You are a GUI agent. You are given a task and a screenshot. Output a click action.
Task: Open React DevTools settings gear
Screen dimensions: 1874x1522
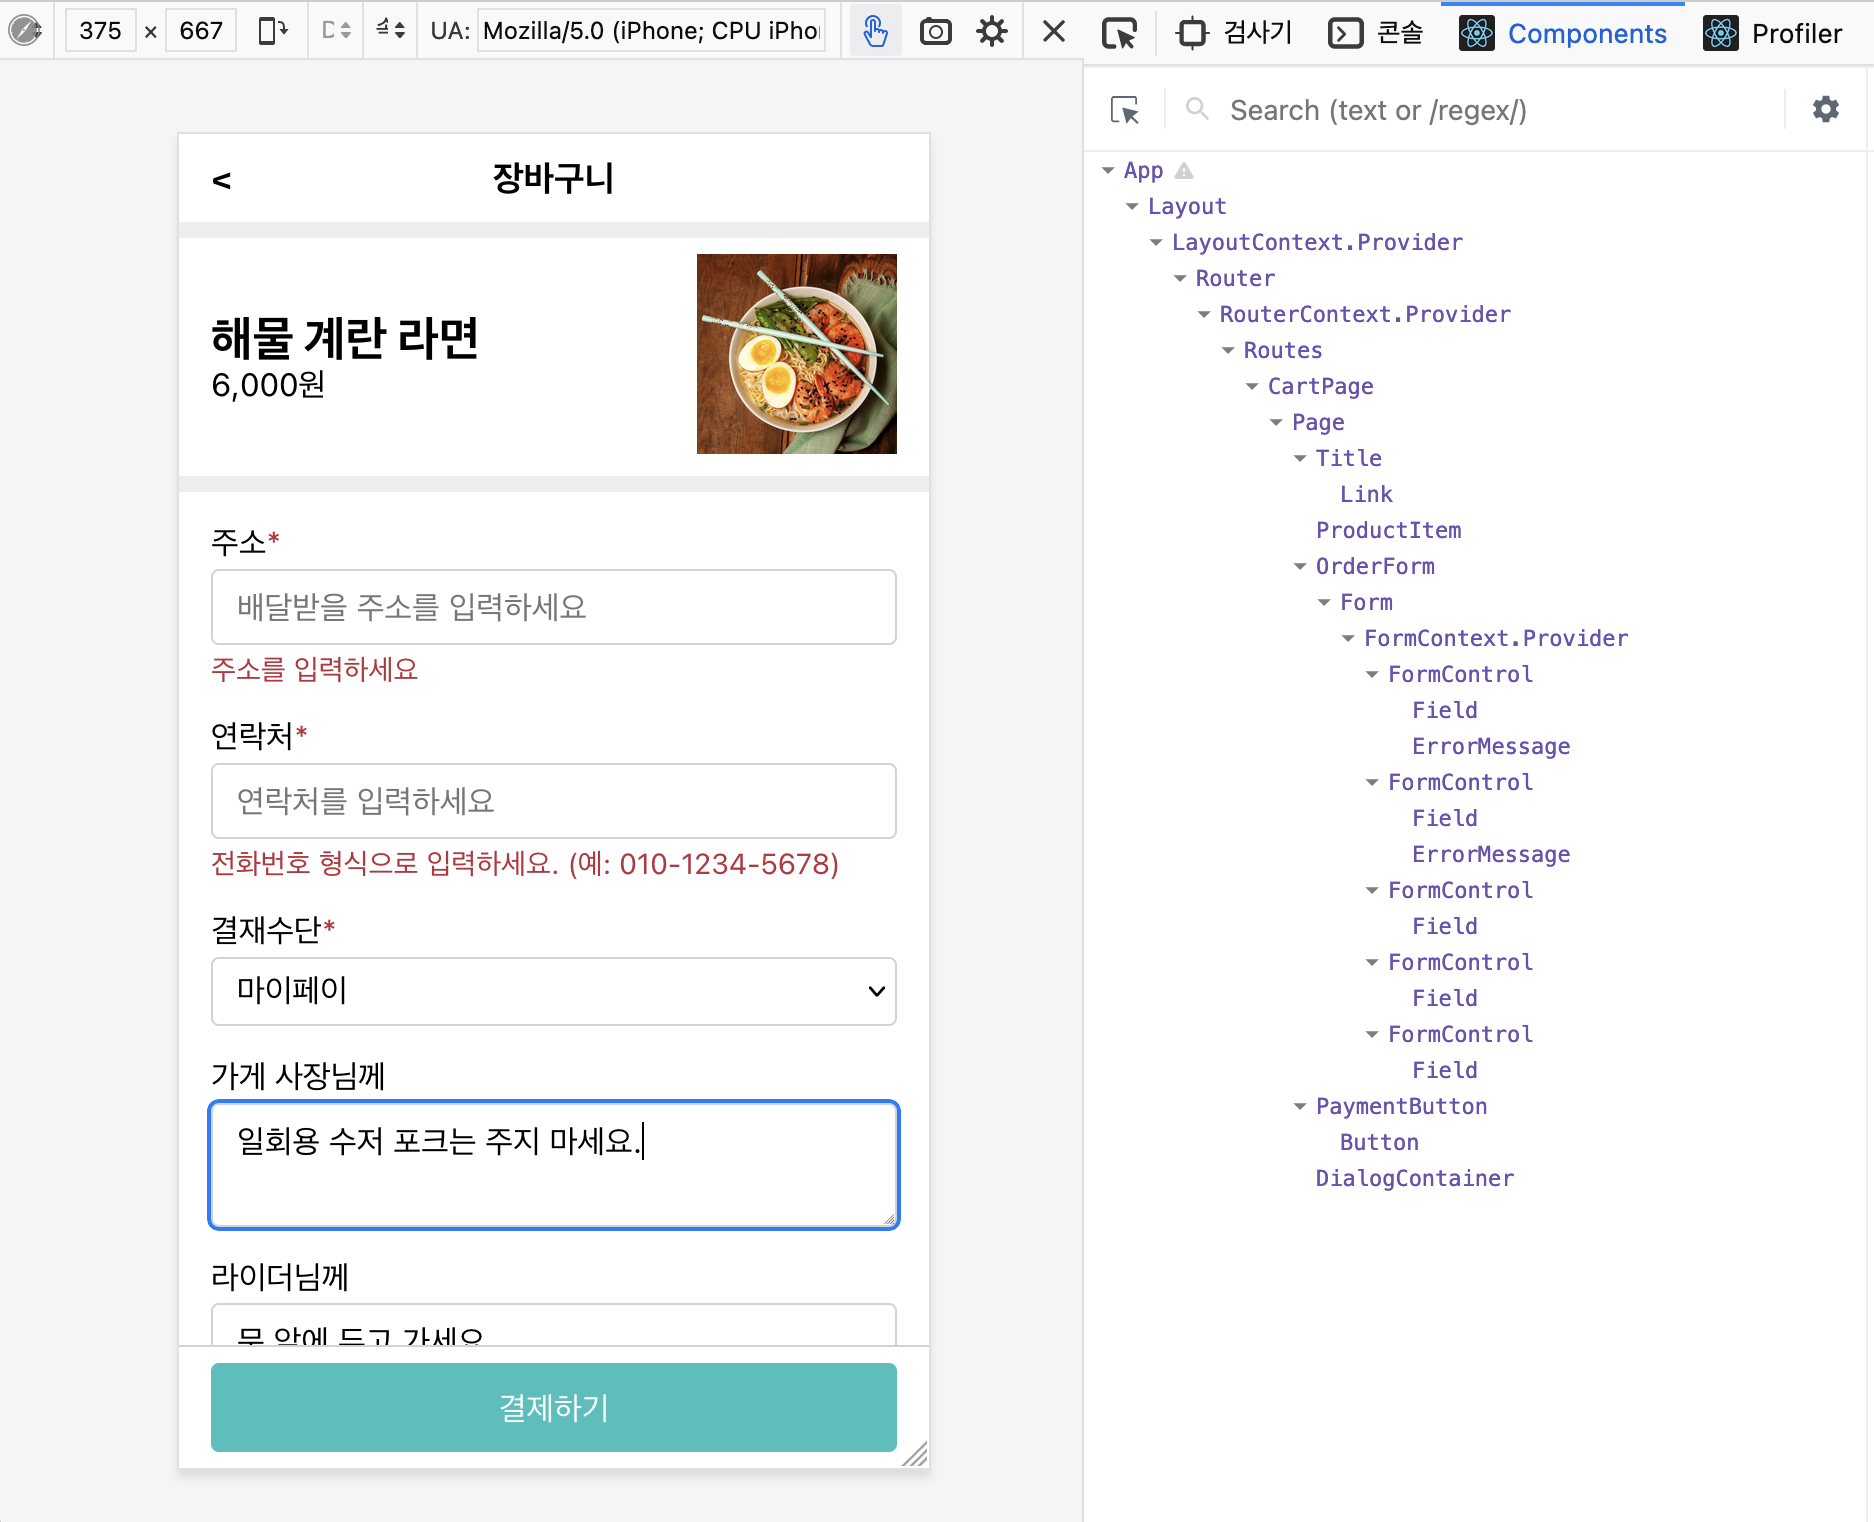[1826, 109]
